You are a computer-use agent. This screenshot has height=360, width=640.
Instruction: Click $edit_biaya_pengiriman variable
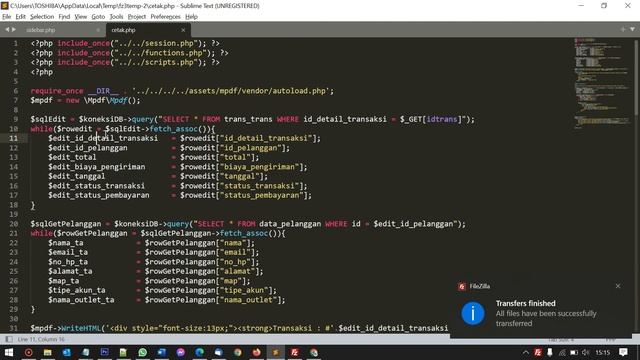click(x=97, y=167)
